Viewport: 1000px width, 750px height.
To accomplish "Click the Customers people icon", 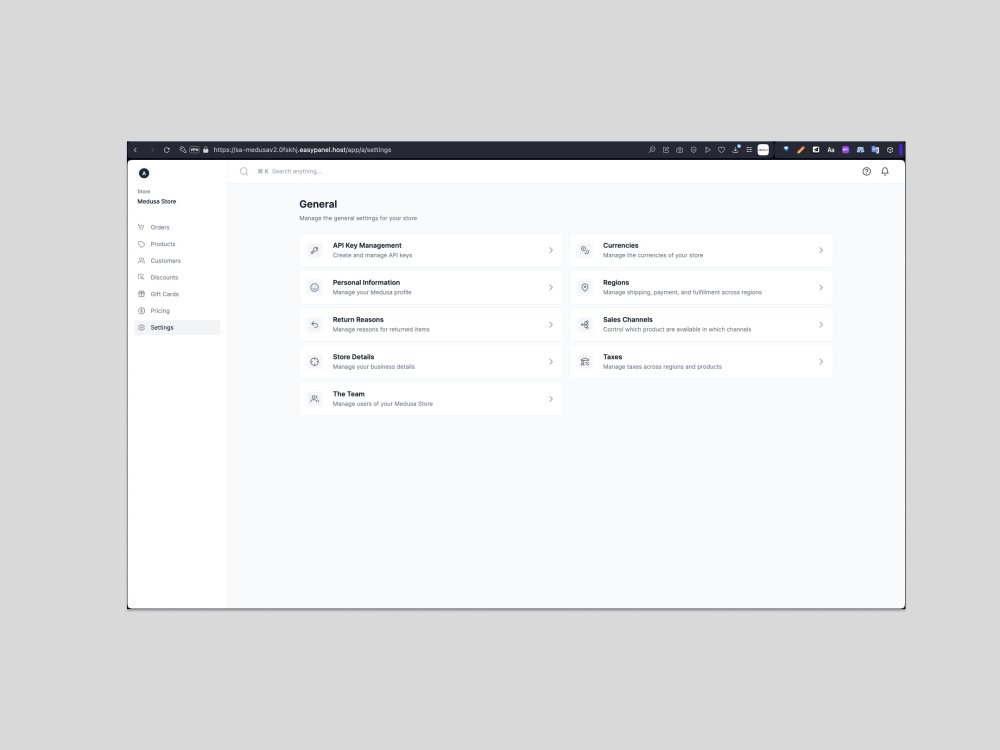I will point(141,260).
